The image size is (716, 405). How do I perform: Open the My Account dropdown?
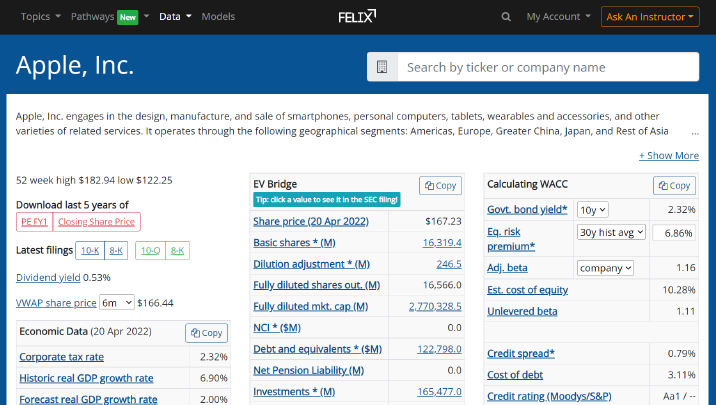558,17
